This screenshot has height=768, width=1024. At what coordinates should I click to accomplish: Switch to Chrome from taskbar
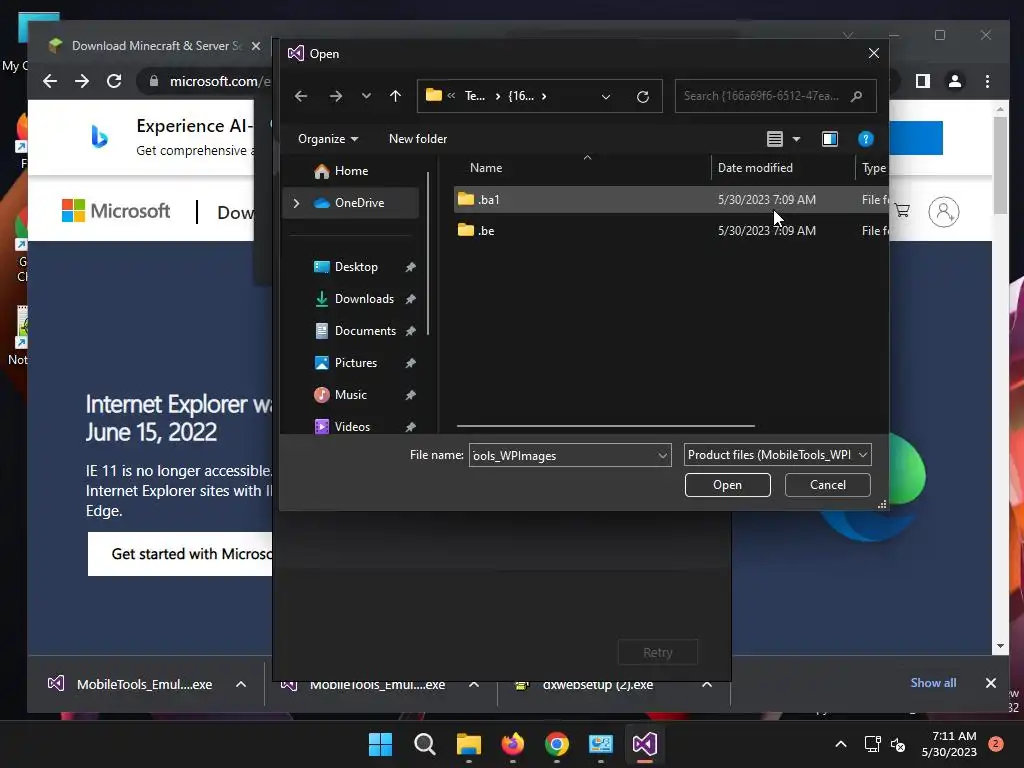click(x=556, y=744)
